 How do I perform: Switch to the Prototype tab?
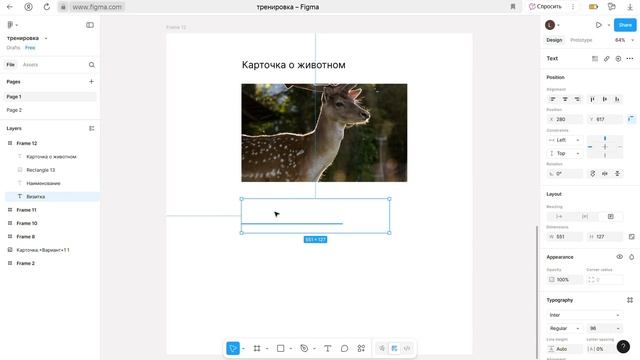581,40
